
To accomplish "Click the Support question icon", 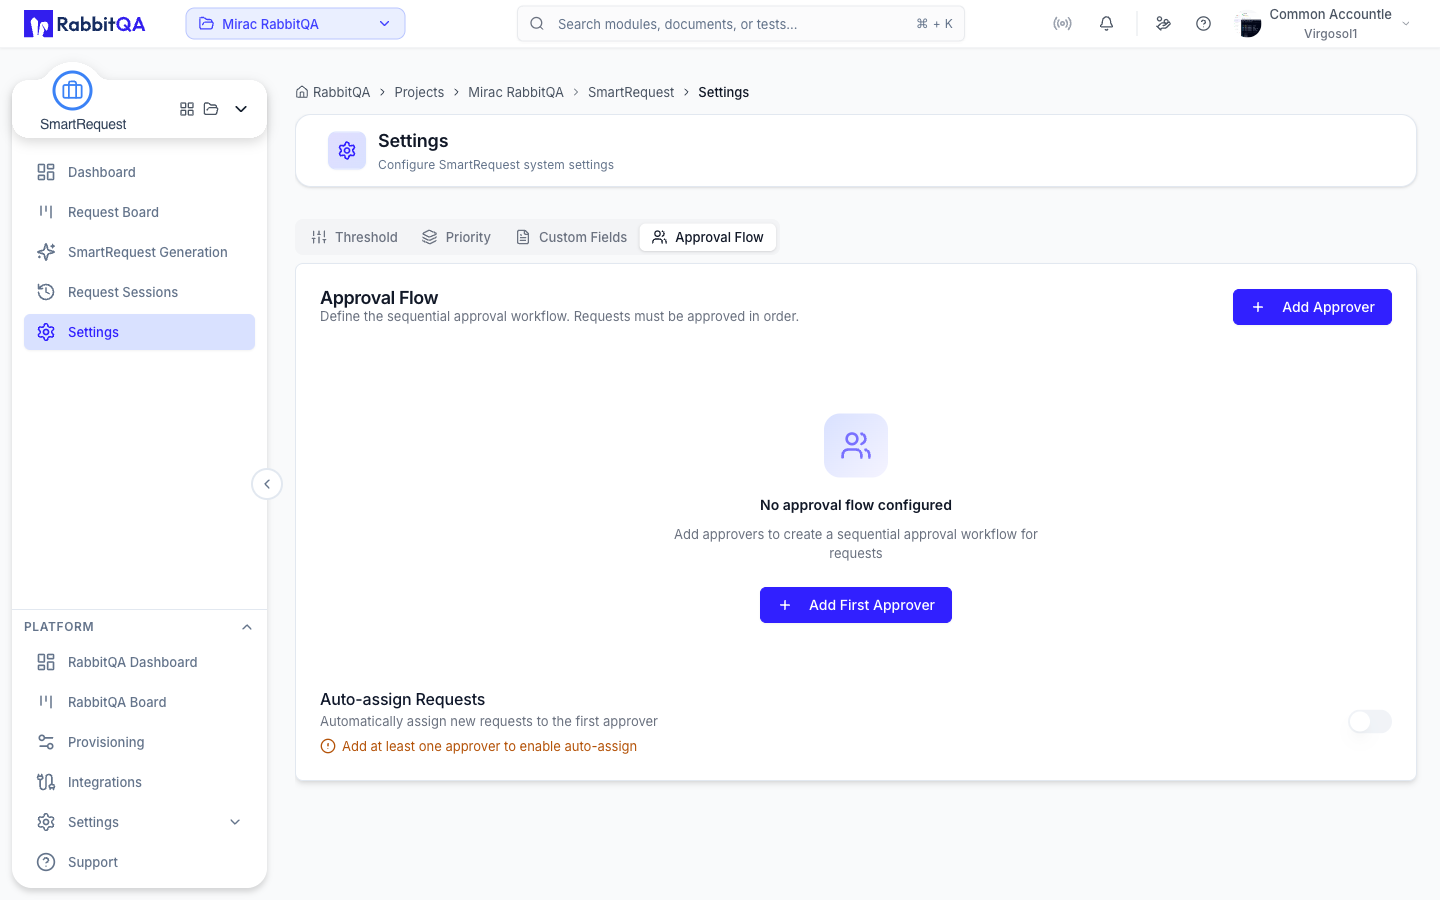I will (46, 862).
